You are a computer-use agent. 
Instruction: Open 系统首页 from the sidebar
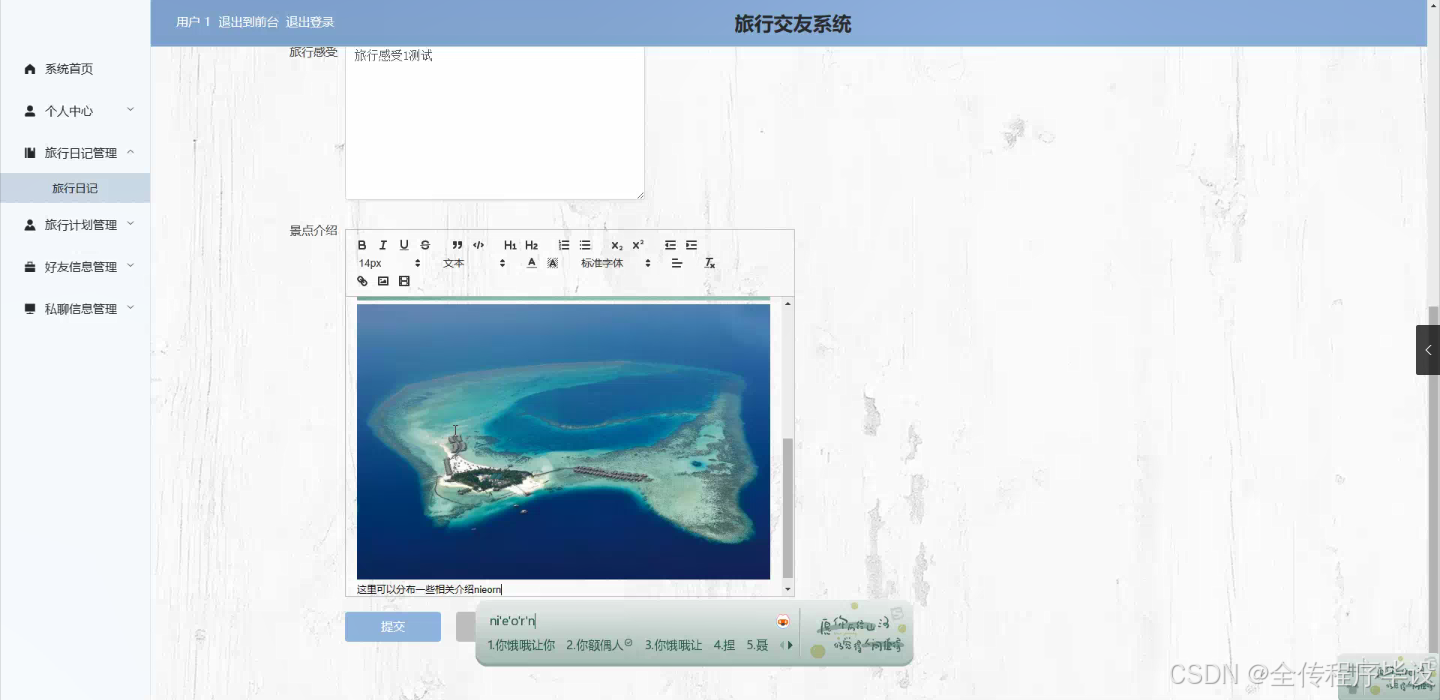[67, 68]
